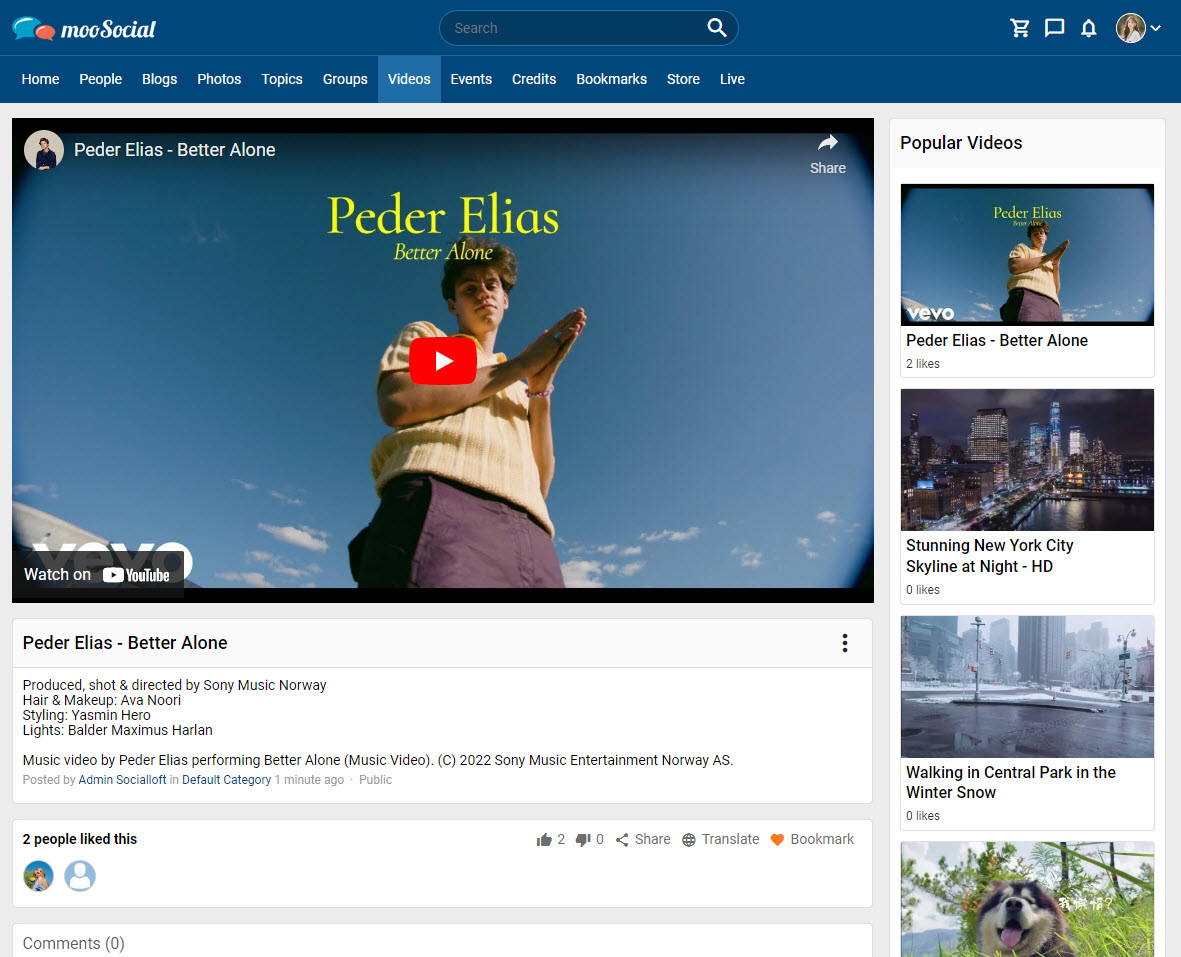Click the '2 people liked this' text
Screen dimensions: 1181x957
tap(80, 839)
